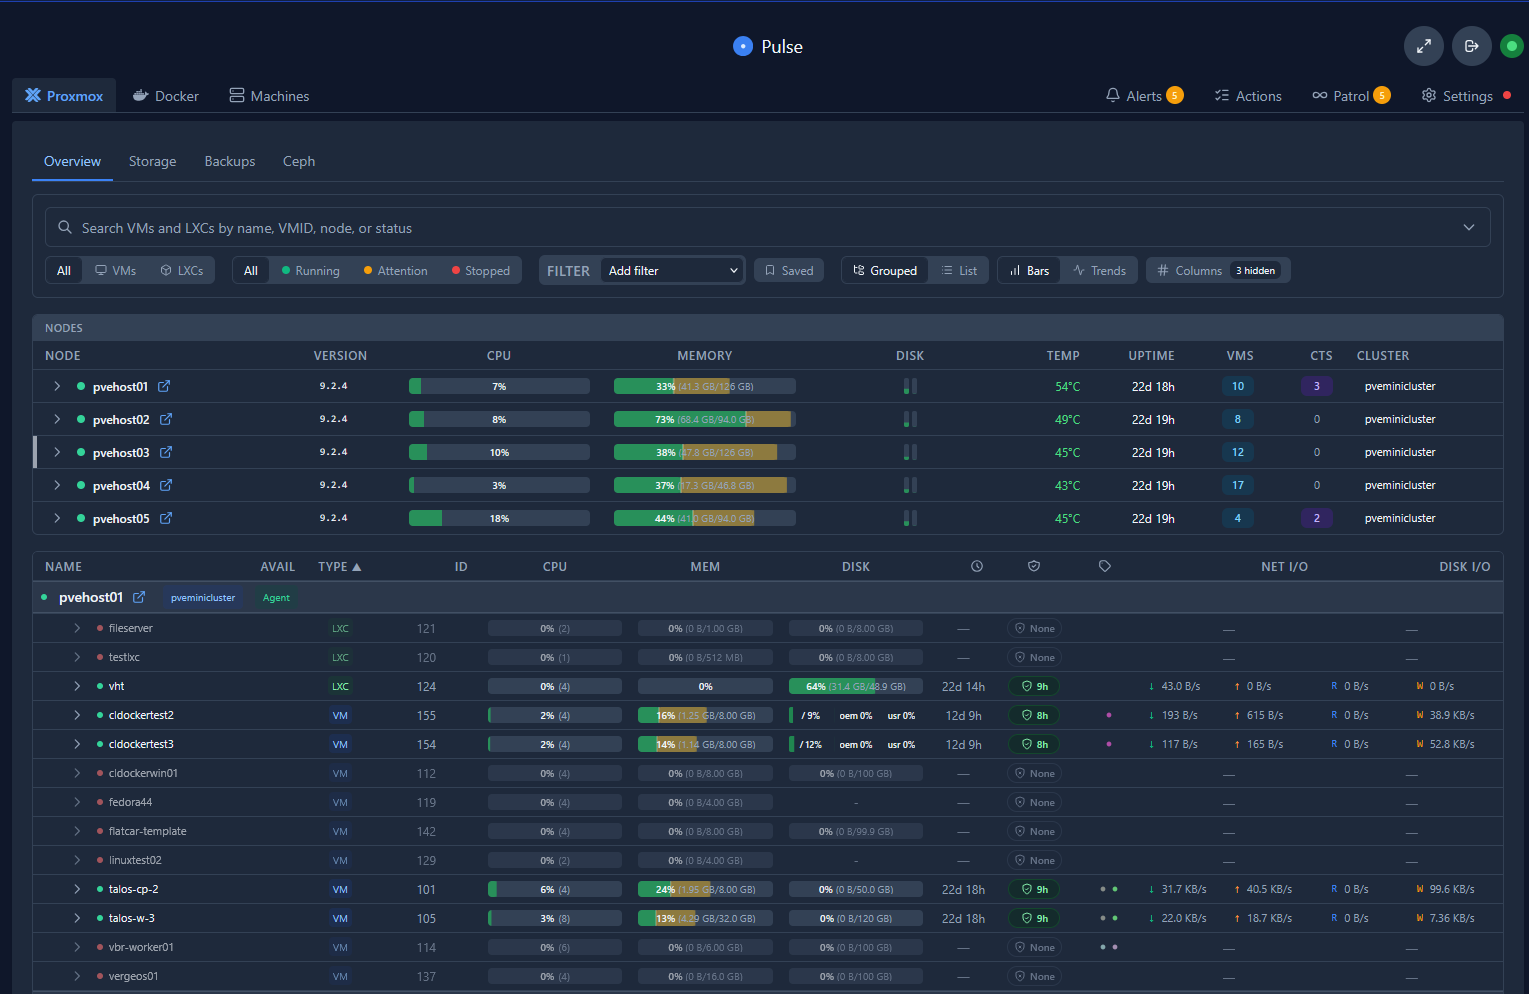Click the tag column header icon
The width and height of the screenshot is (1529, 994).
pos(1105,566)
